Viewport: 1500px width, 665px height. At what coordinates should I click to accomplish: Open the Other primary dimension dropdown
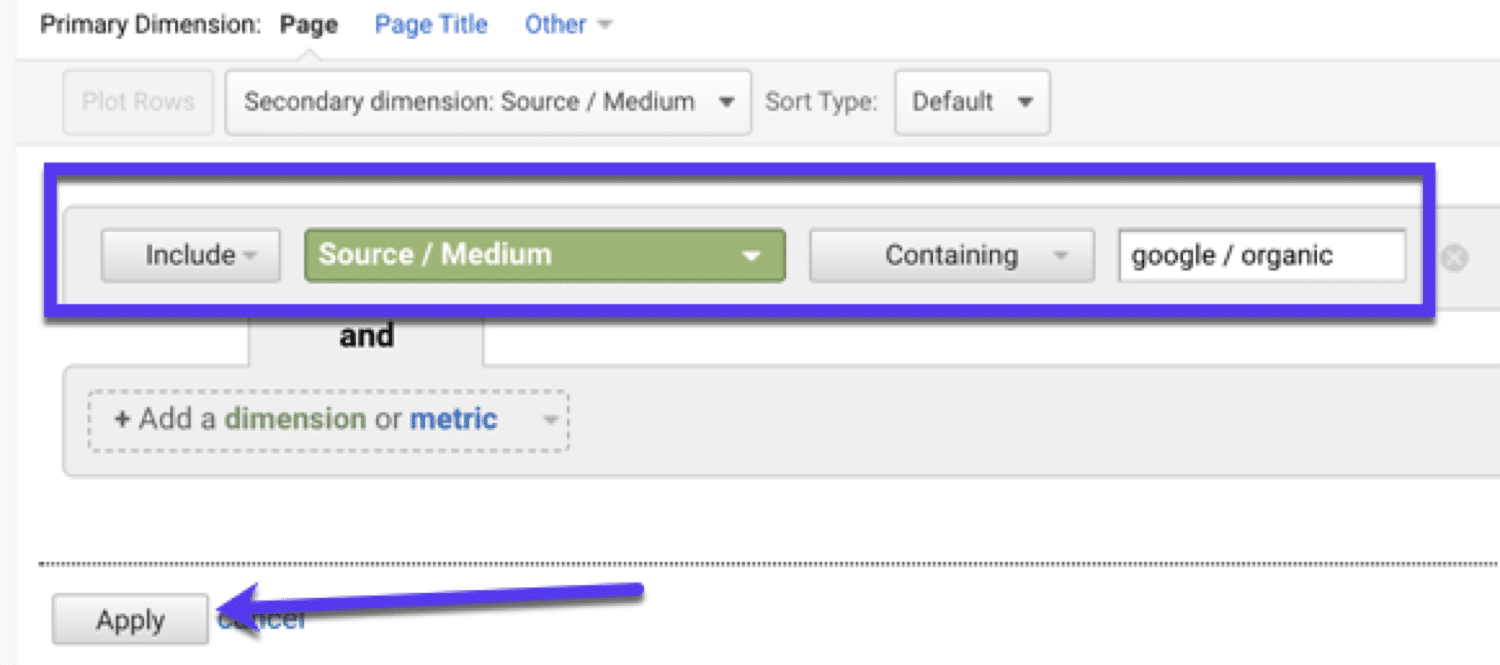tap(554, 24)
